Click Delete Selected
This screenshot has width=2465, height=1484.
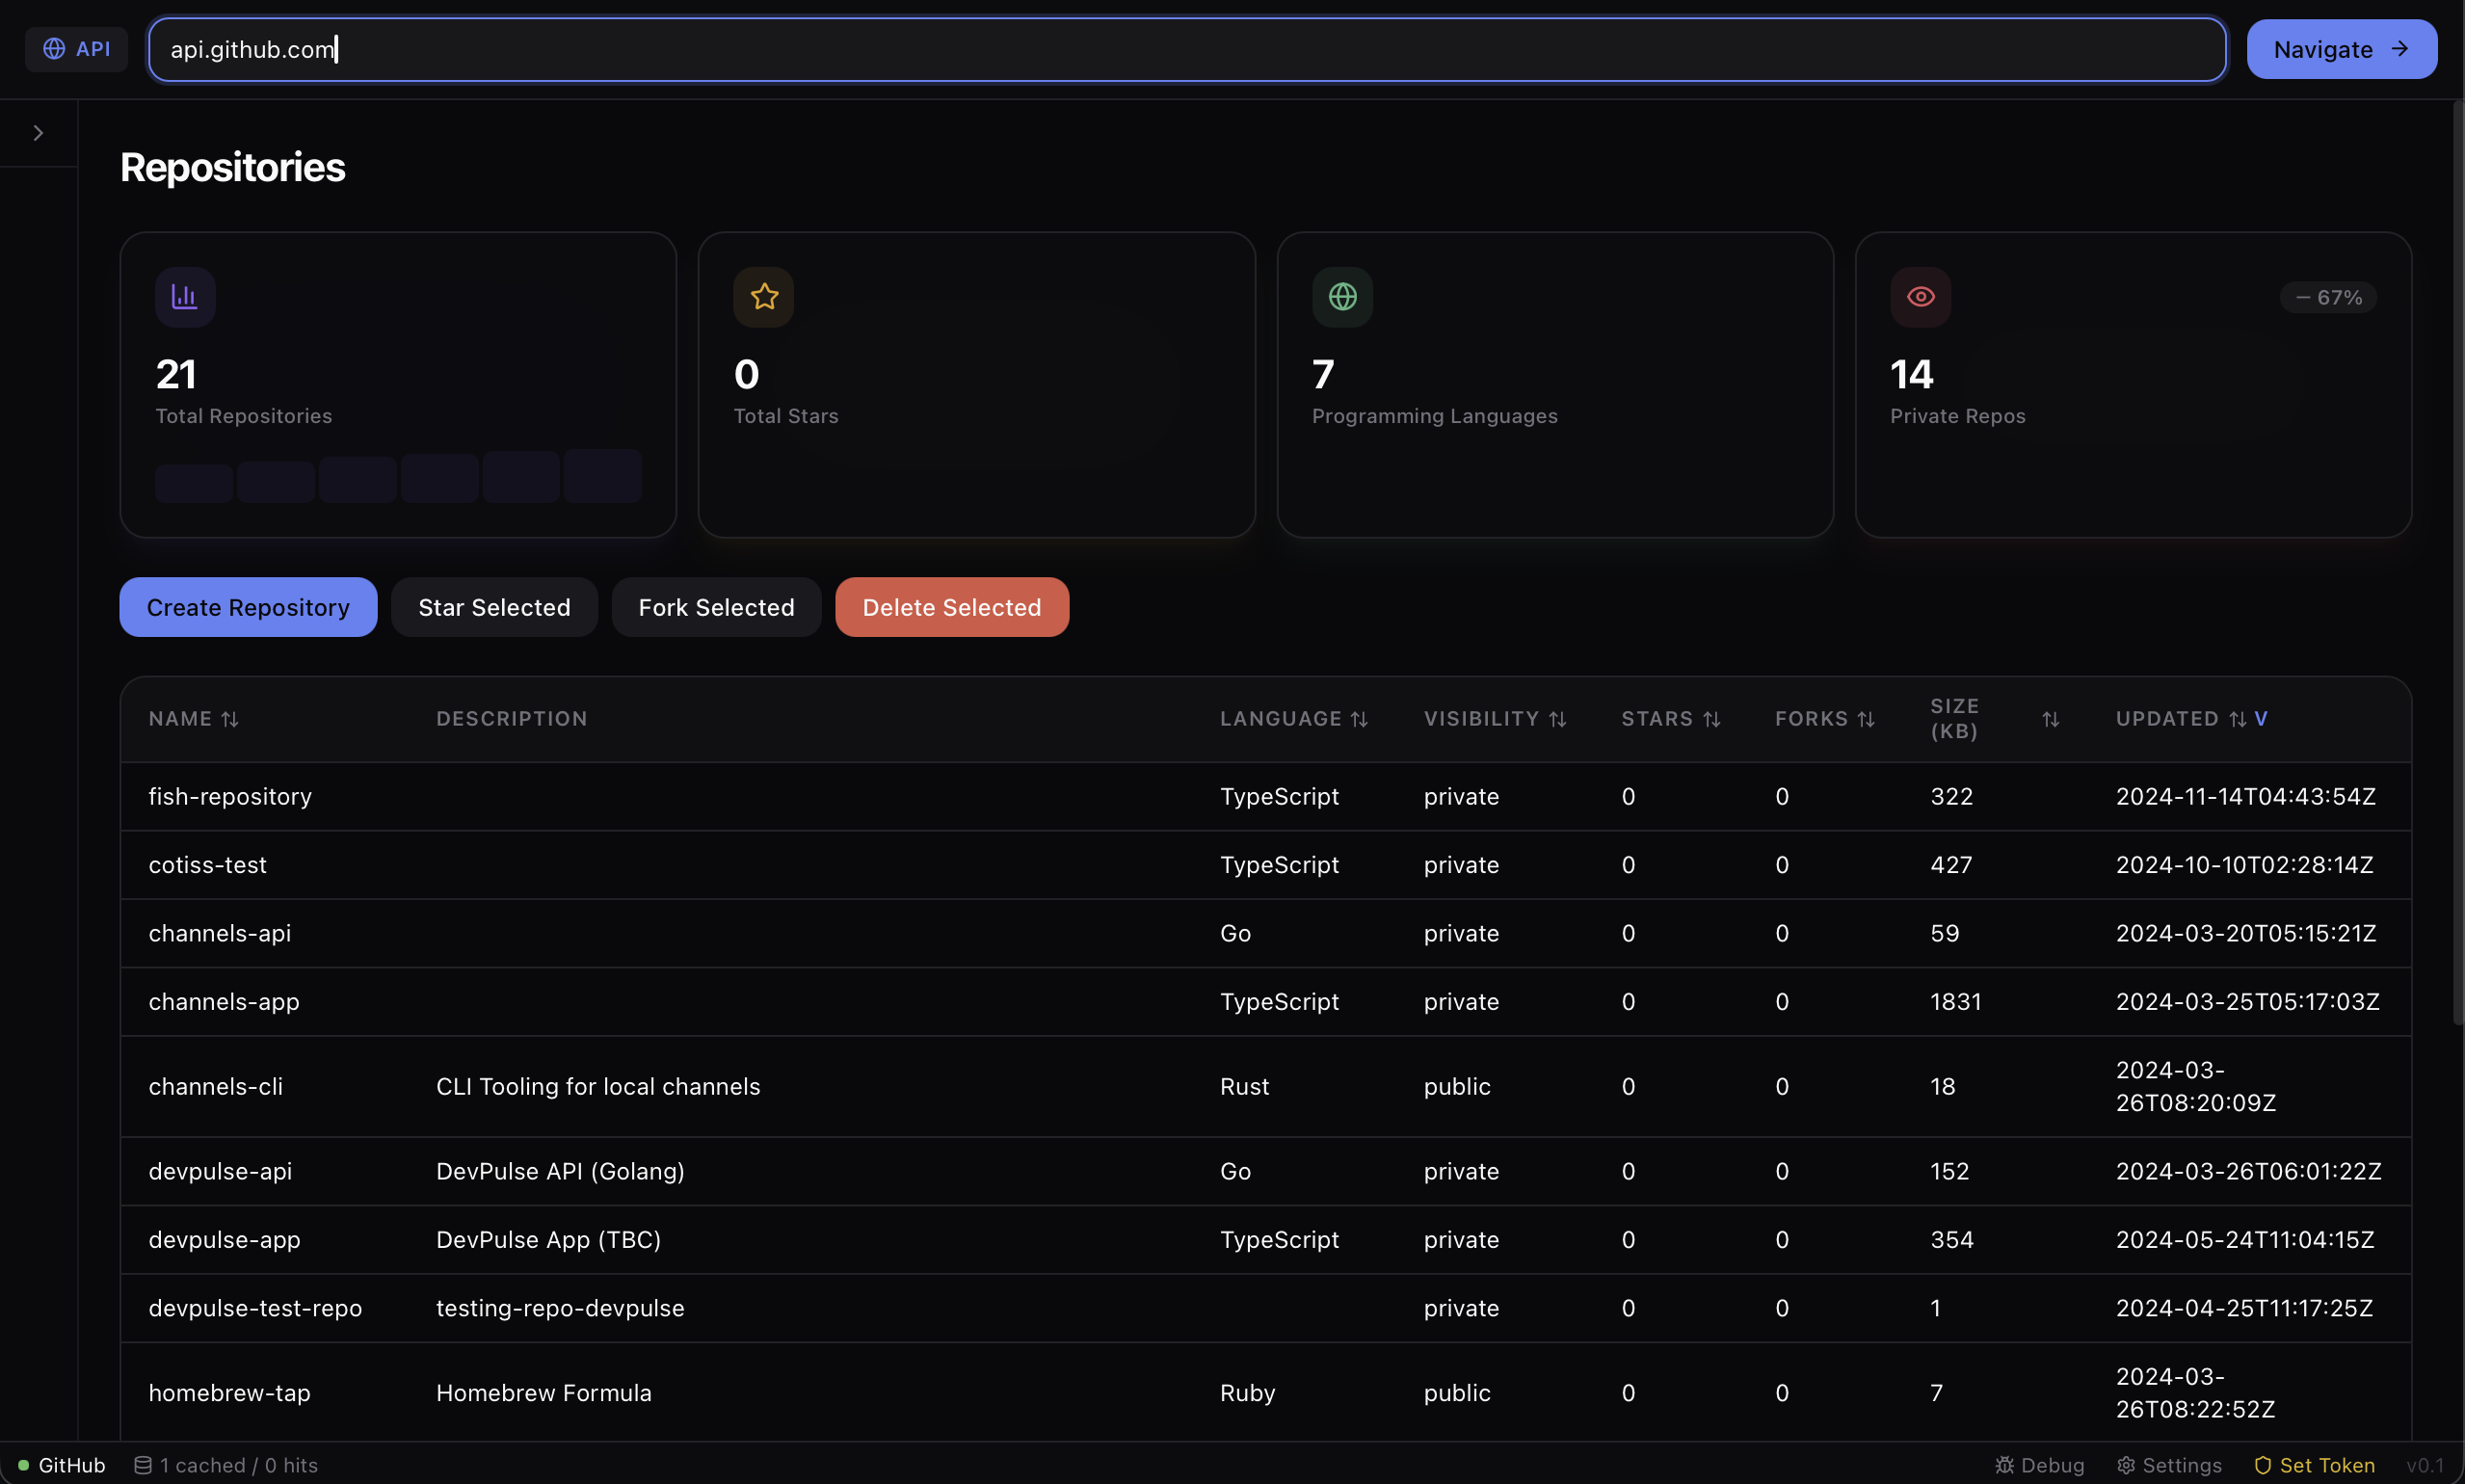[952, 607]
